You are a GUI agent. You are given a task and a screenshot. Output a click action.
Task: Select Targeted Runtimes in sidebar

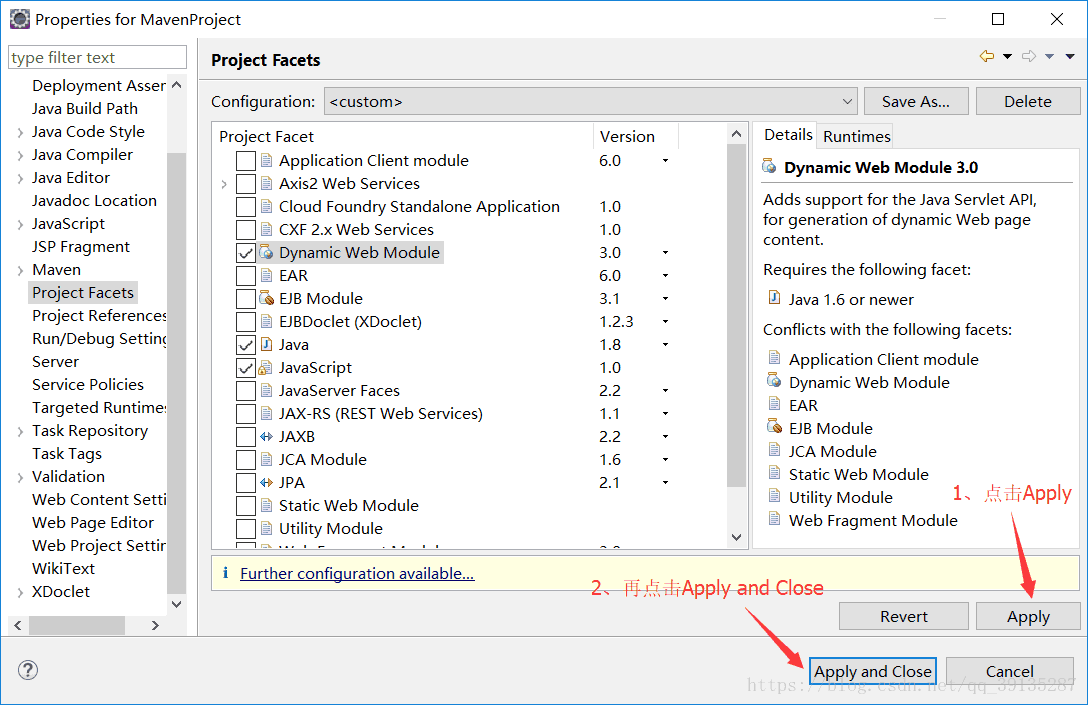pos(99,407)
